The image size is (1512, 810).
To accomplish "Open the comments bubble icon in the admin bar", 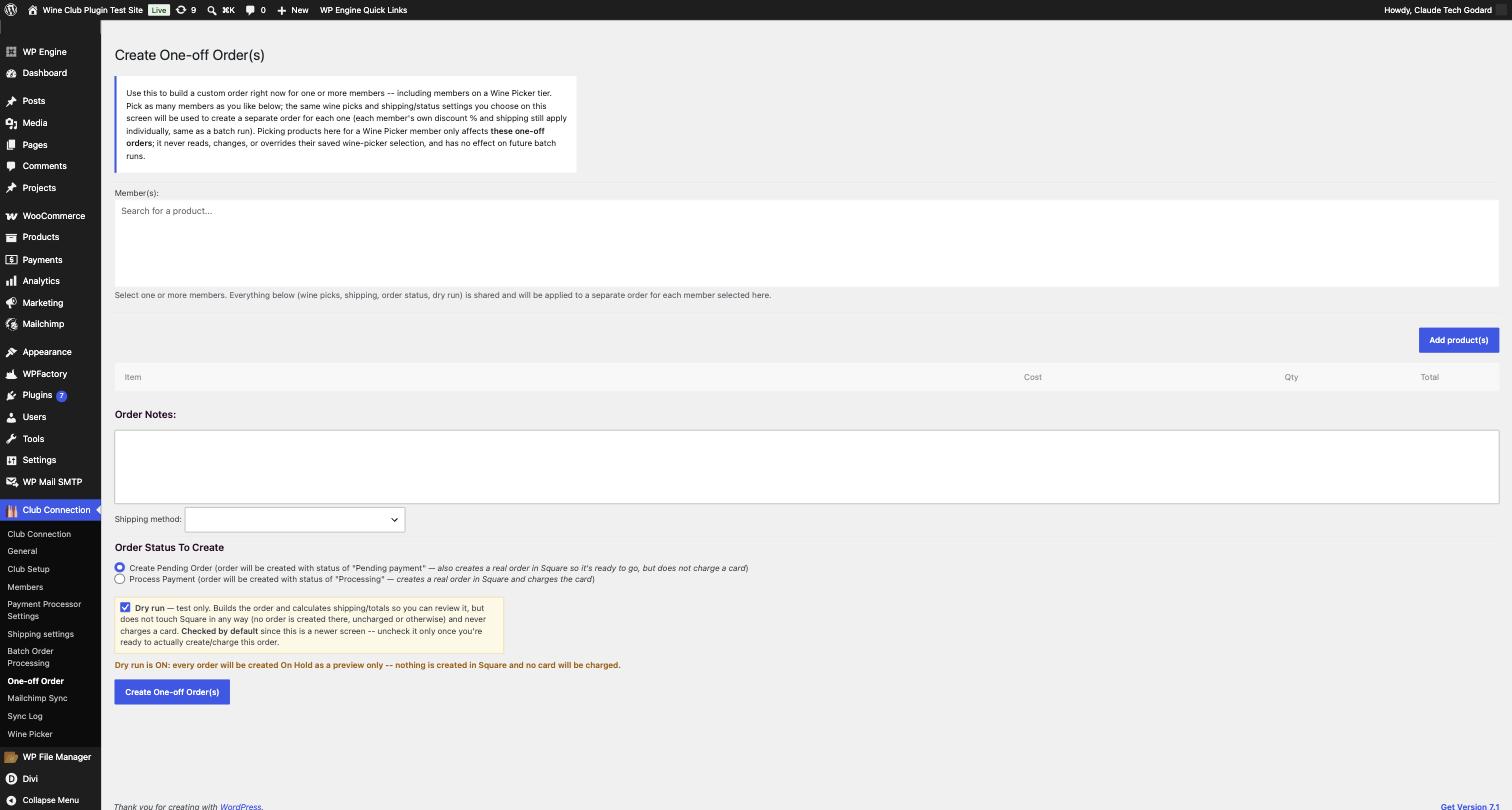I will pyautogui.click(x=250, y=10).
